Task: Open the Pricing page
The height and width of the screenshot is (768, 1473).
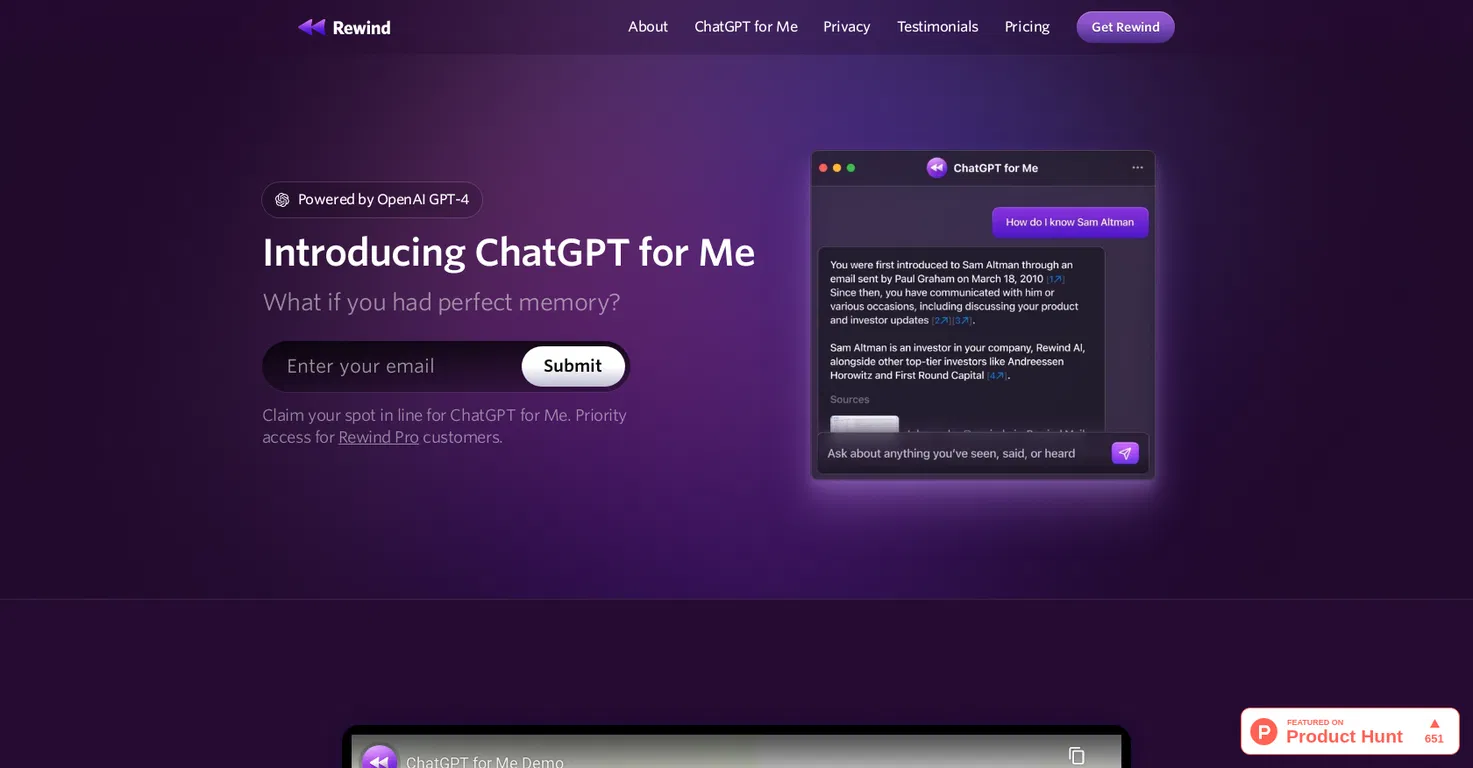Action: (1027, 27)
